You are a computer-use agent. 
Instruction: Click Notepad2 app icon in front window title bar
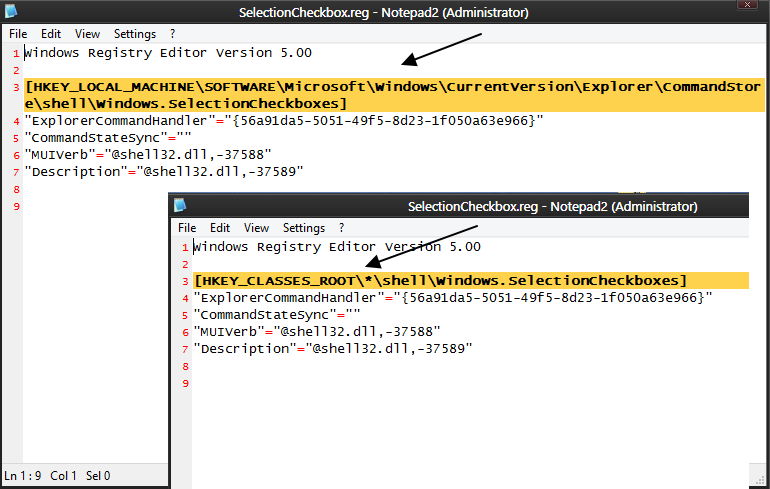[180, 205]
